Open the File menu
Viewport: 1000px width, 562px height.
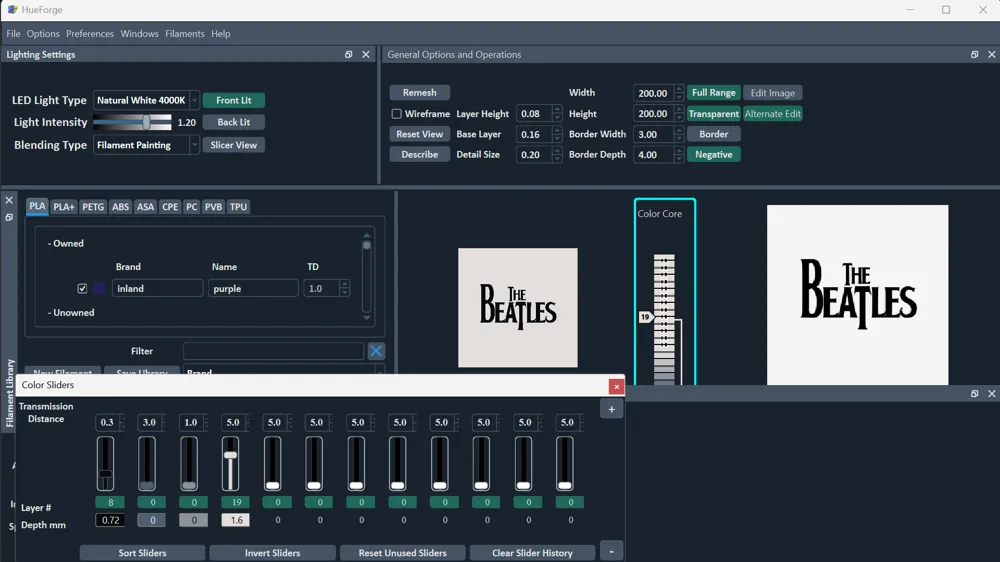point(13,33)
